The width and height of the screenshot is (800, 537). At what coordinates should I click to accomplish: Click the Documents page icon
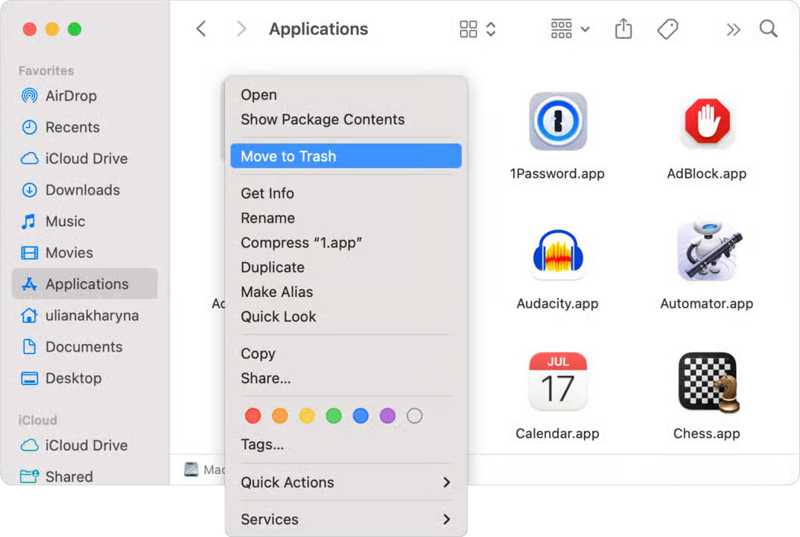(30, 347)
